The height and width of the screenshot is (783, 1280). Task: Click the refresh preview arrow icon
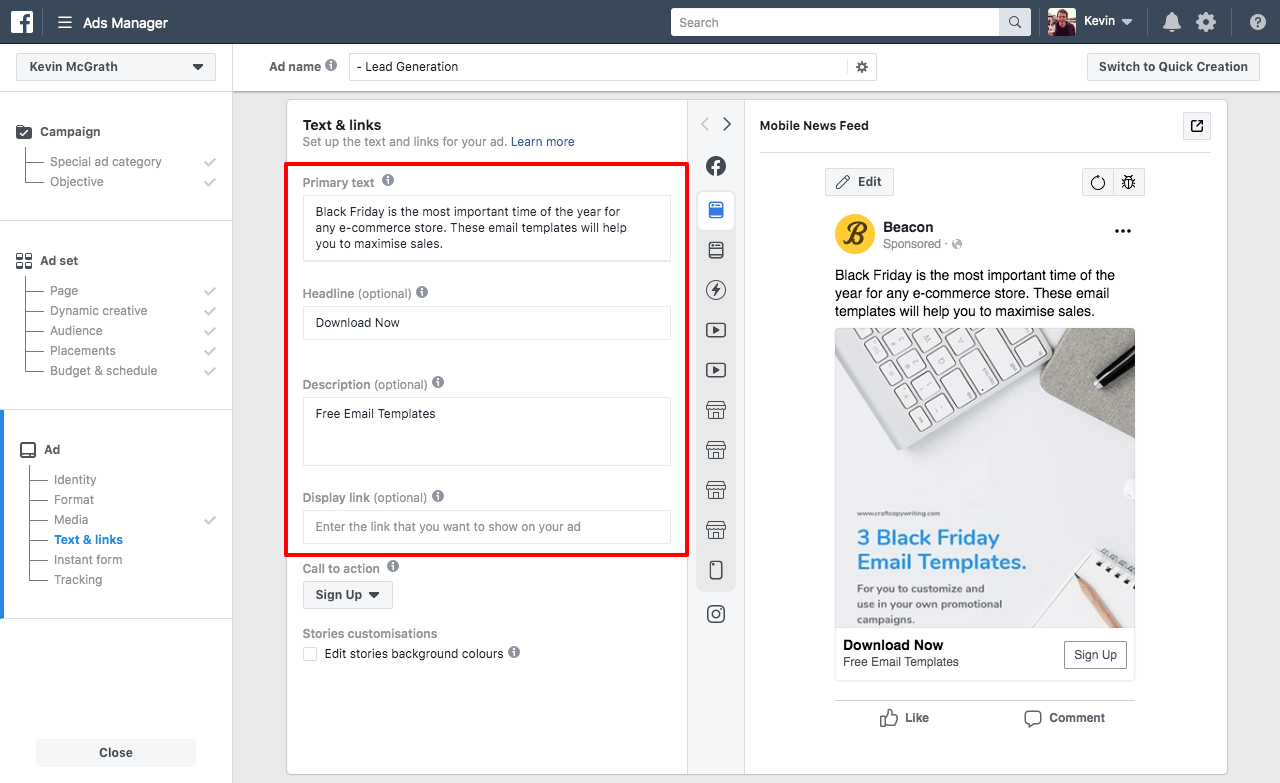(1097, 182)
